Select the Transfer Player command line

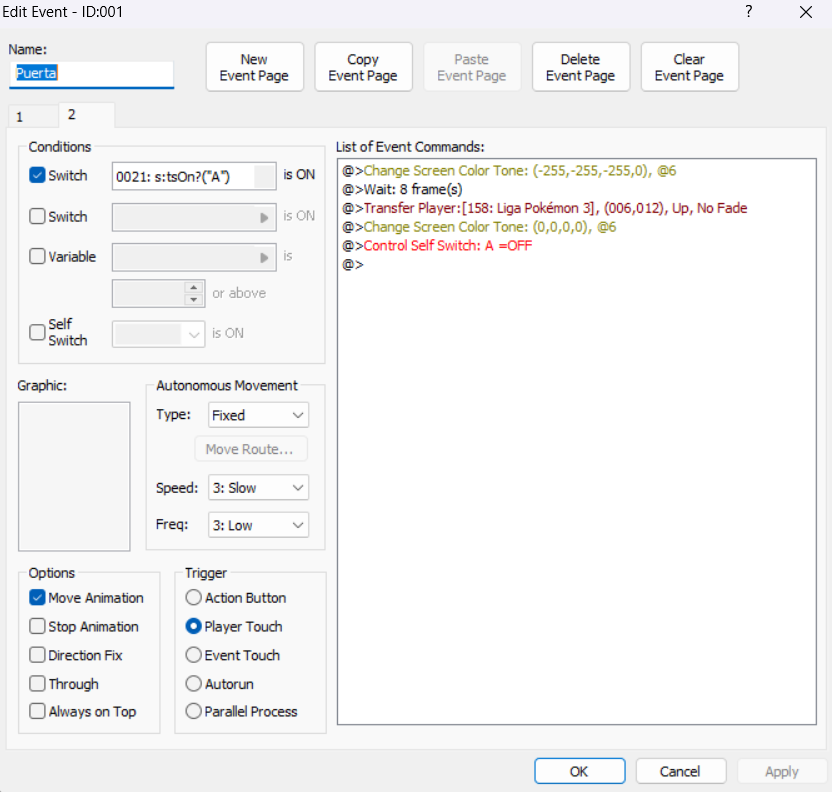[555, 208]
